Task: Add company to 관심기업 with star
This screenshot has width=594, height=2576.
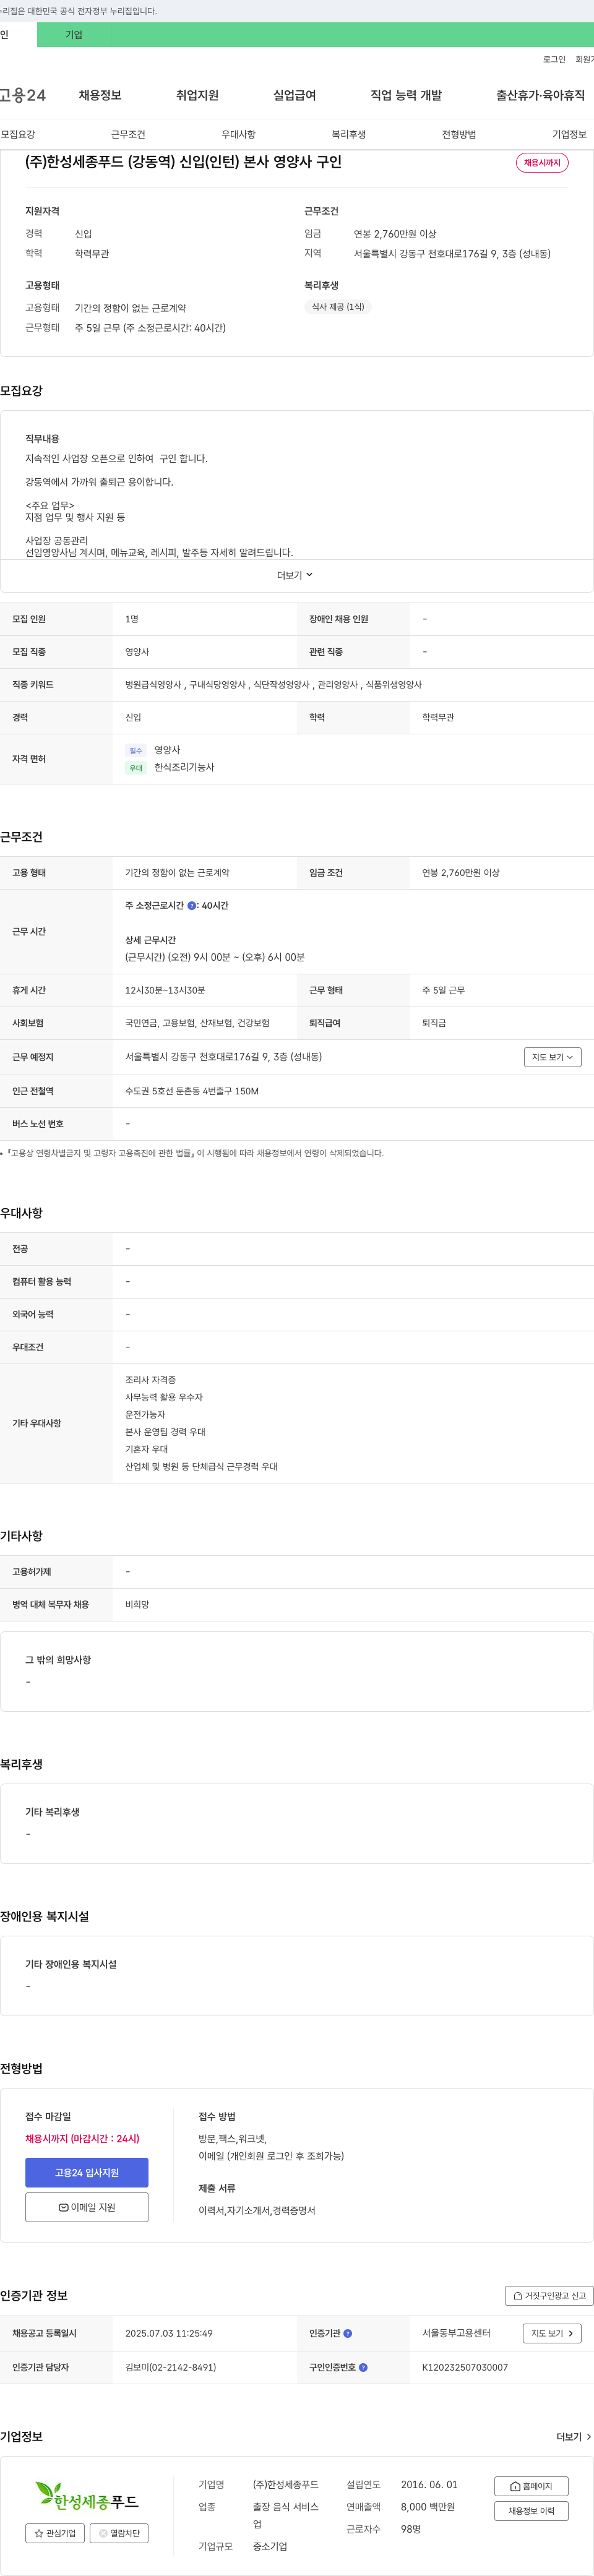Action: tap(55, 2533)
